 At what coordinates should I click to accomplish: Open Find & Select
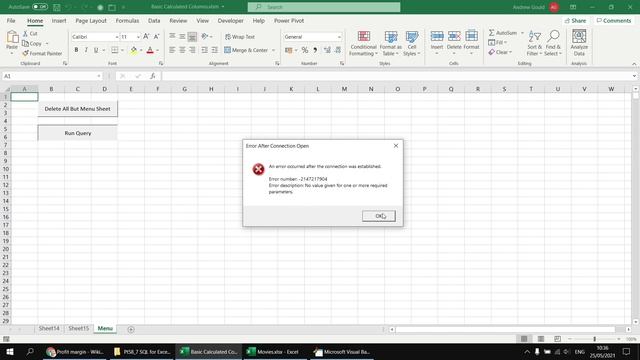(x=553, y=43)
